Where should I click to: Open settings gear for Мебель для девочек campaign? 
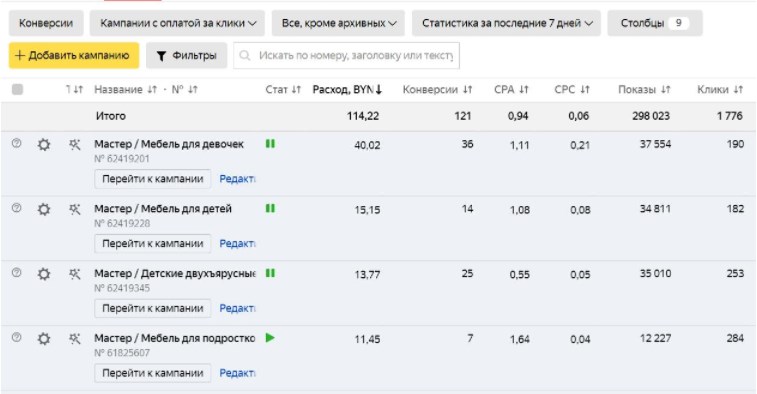click(44, 144)
